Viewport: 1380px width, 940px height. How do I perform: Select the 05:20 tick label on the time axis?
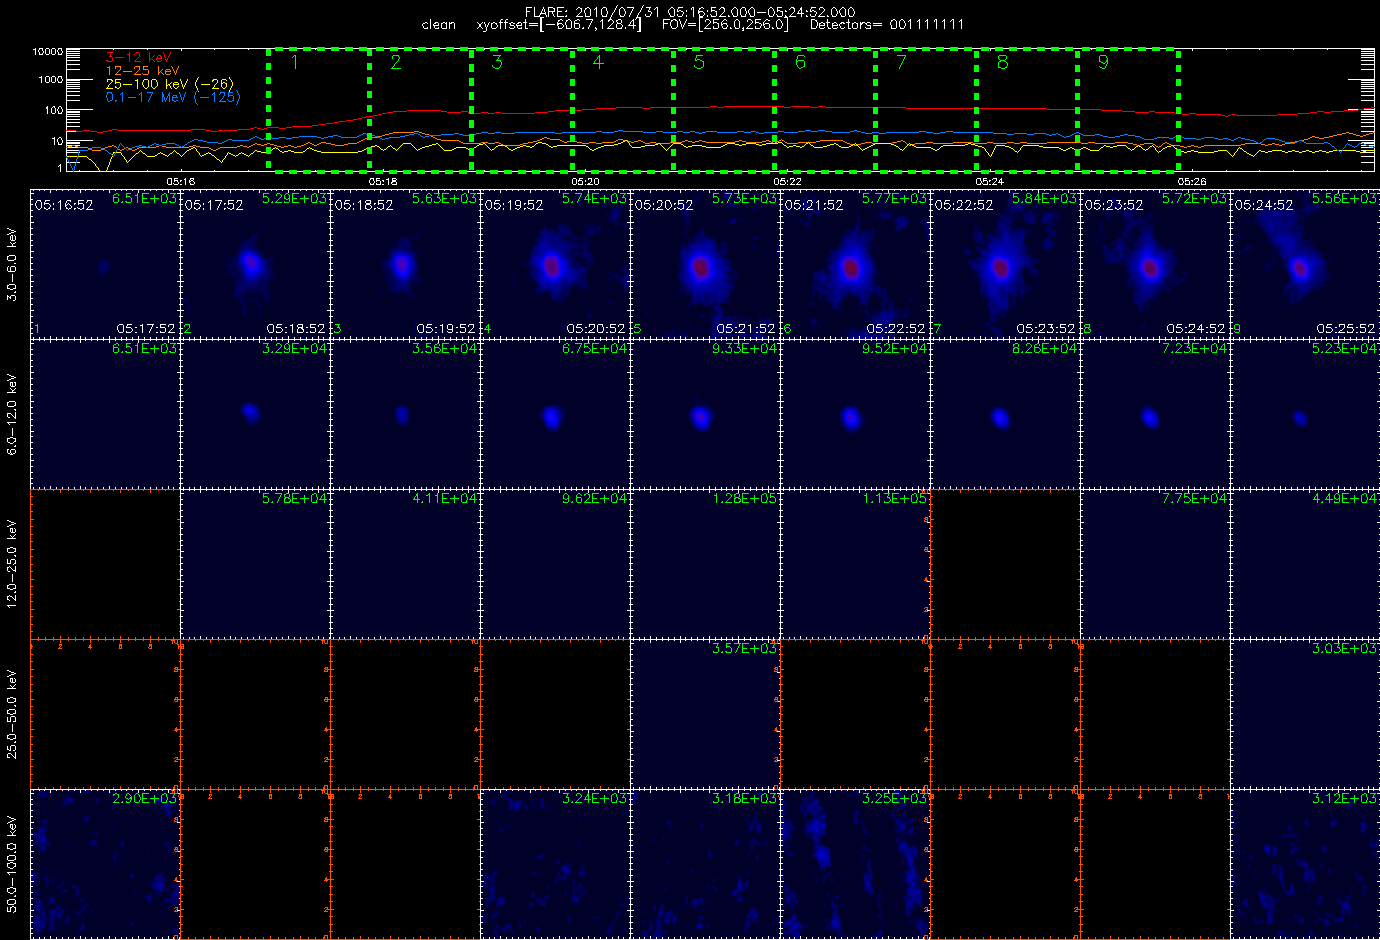585,181
